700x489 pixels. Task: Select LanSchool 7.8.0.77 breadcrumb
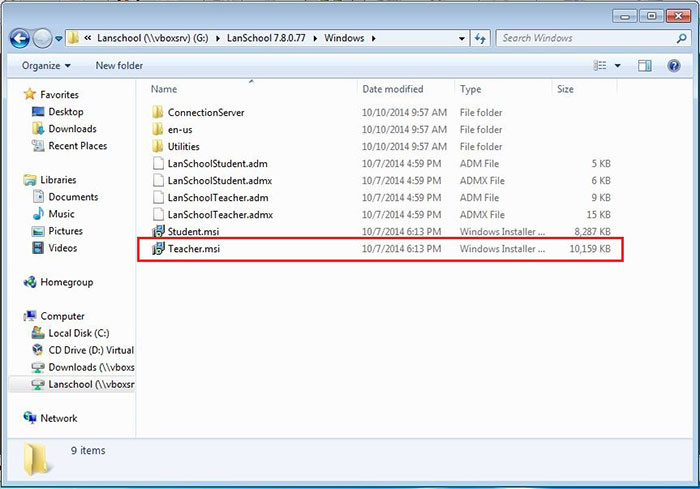(x=266, y=38)
